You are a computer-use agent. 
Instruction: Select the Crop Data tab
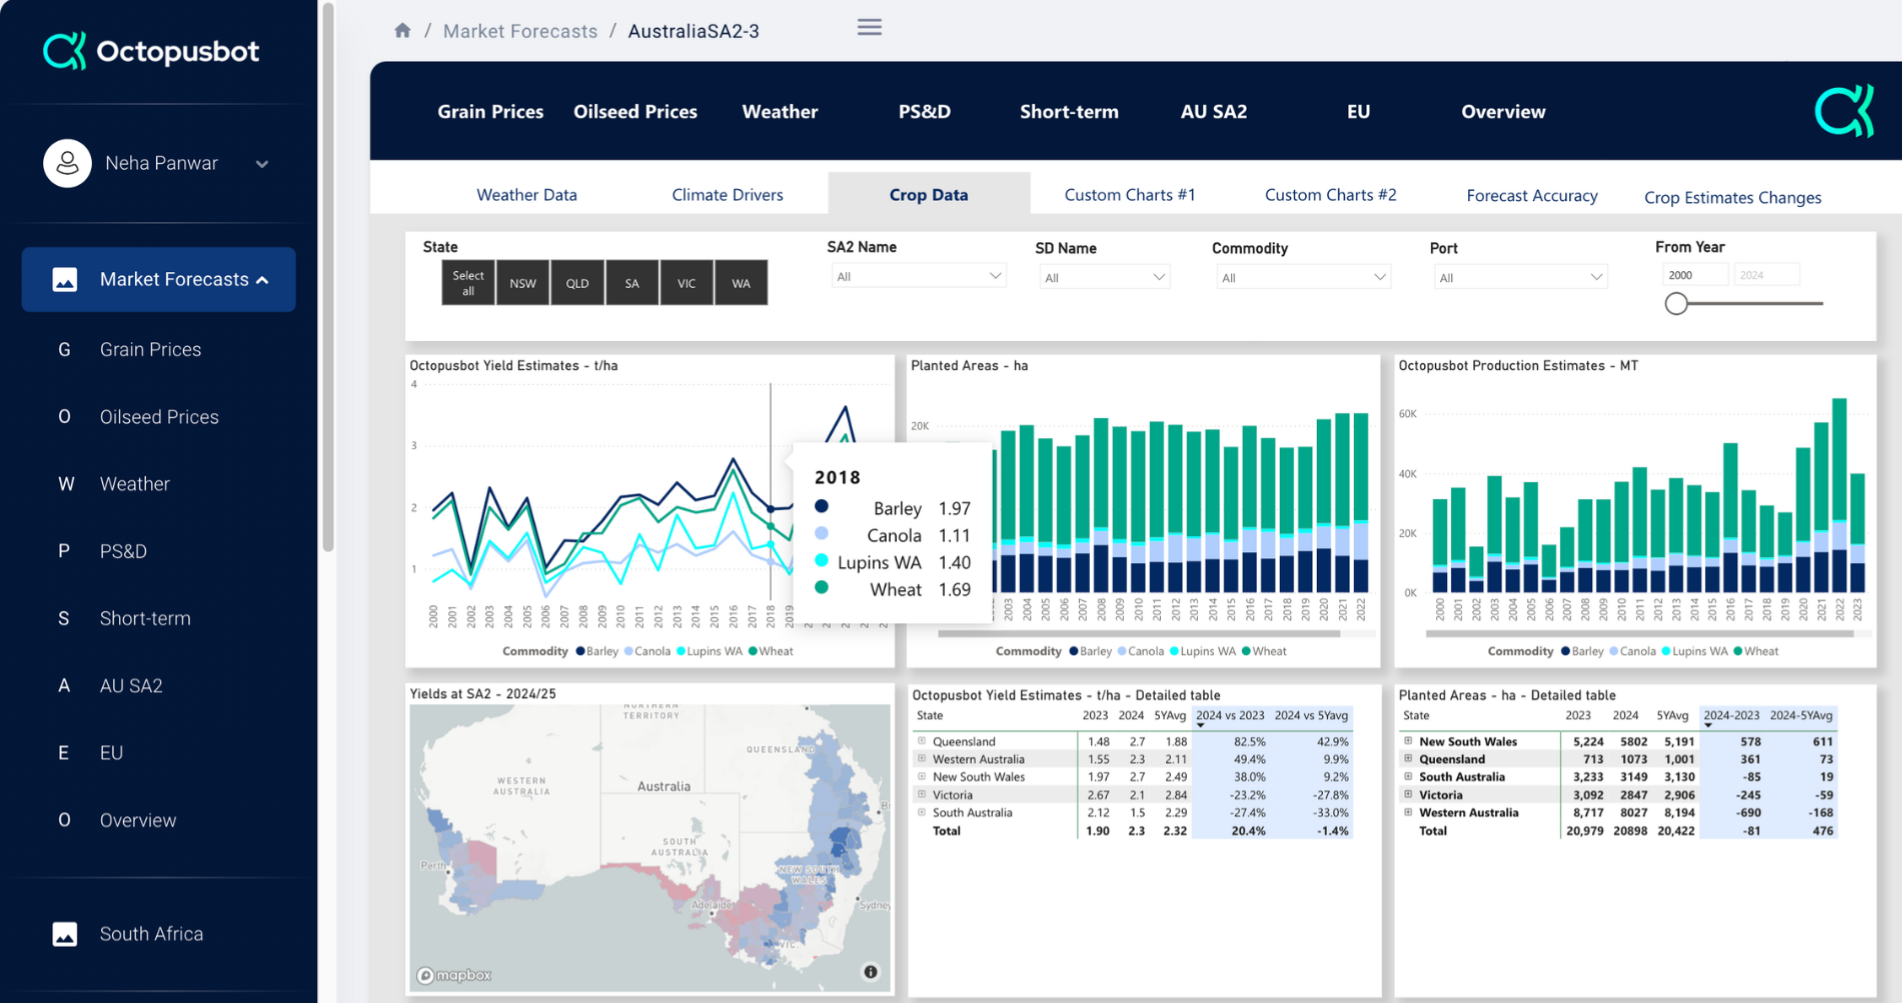point(929,195)
